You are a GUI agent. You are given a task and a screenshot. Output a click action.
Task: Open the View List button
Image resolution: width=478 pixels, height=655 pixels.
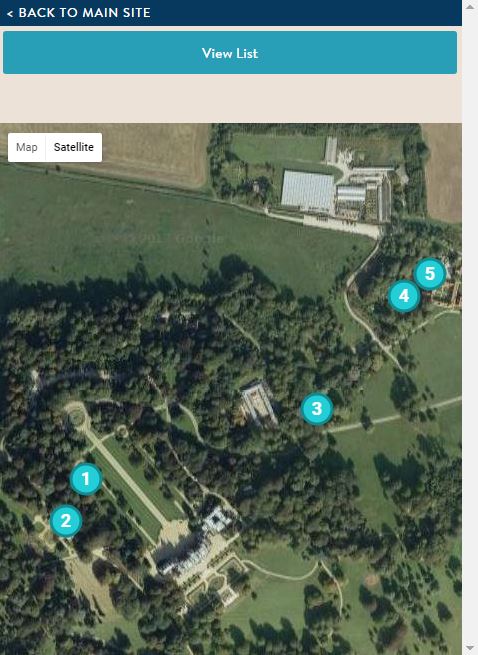[230, 53]
